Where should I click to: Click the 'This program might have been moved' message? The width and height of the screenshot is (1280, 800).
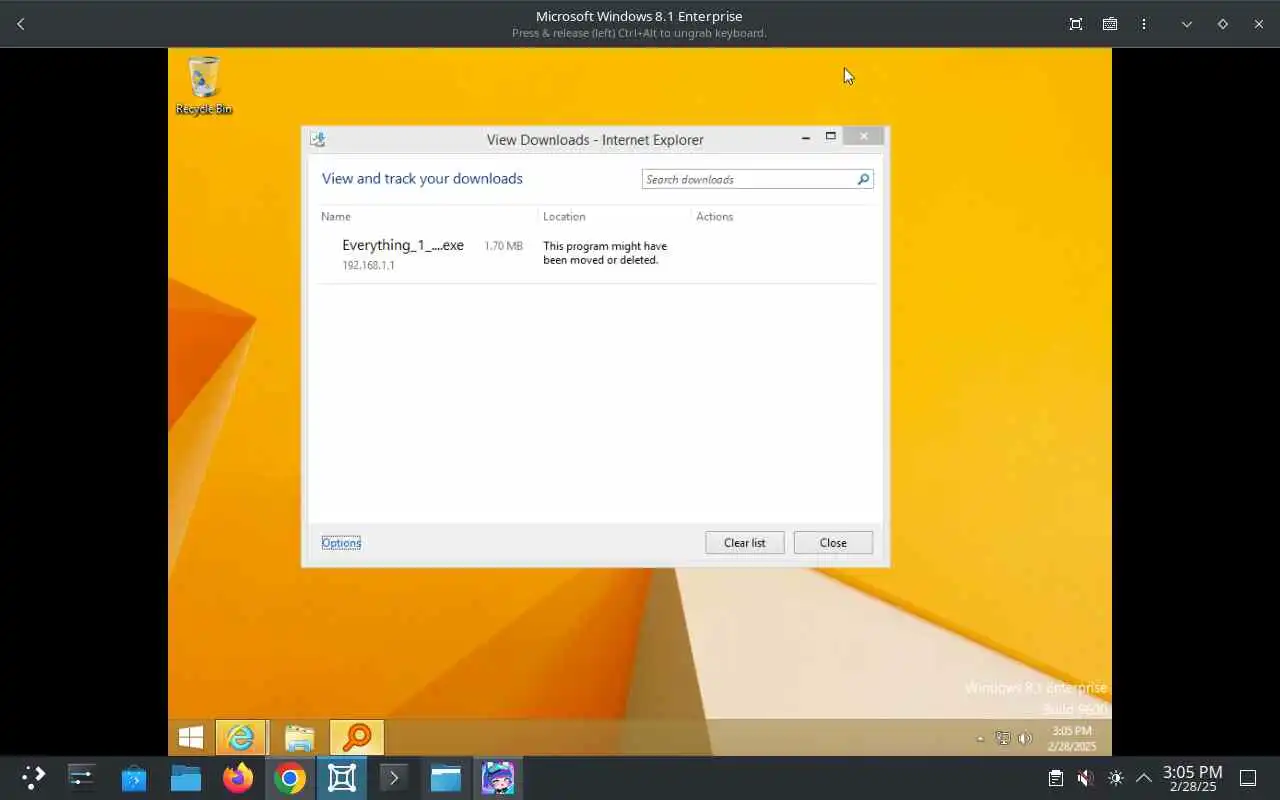click(605, 253)
